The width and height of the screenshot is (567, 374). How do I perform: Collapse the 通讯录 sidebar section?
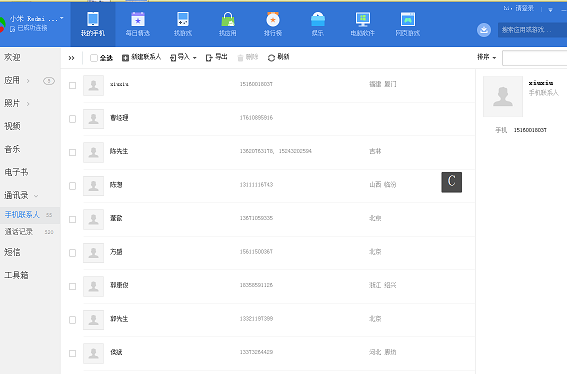36,196
